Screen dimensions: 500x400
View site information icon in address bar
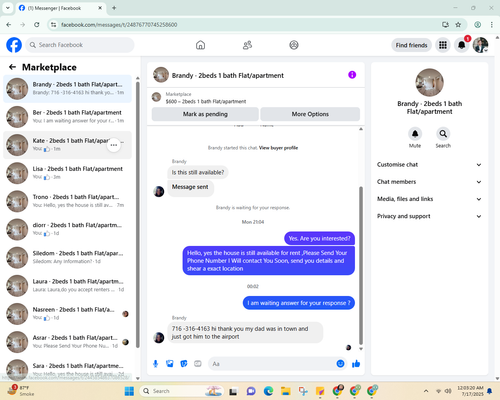[x=53, y=25]
